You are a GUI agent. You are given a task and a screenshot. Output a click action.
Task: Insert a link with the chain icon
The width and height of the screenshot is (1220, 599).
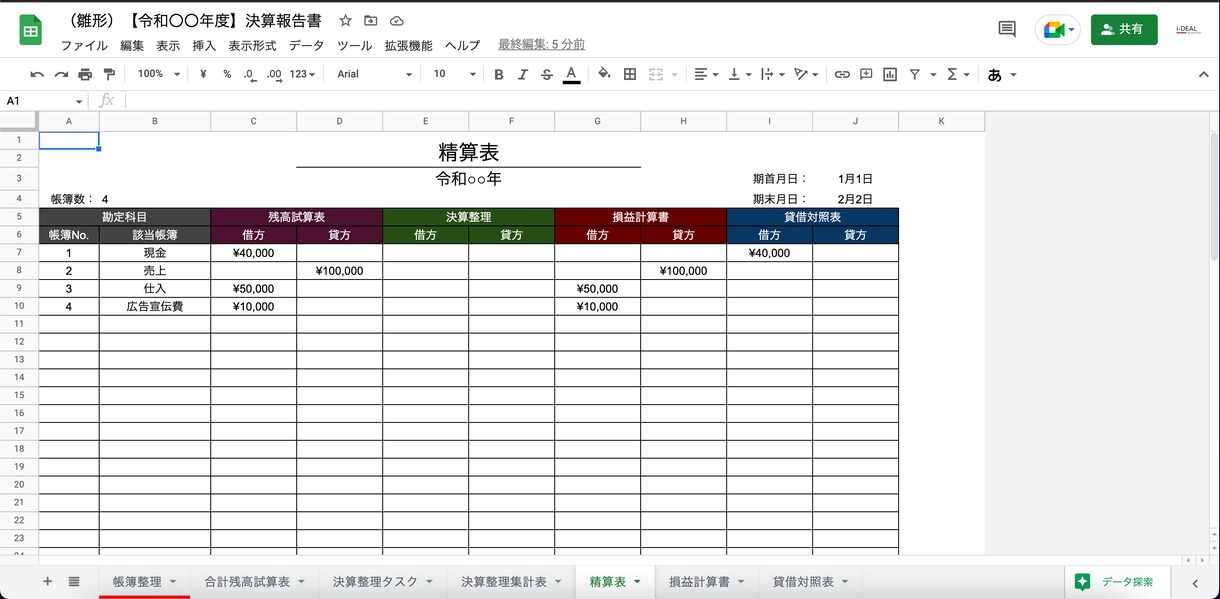(x=842, y=74)
